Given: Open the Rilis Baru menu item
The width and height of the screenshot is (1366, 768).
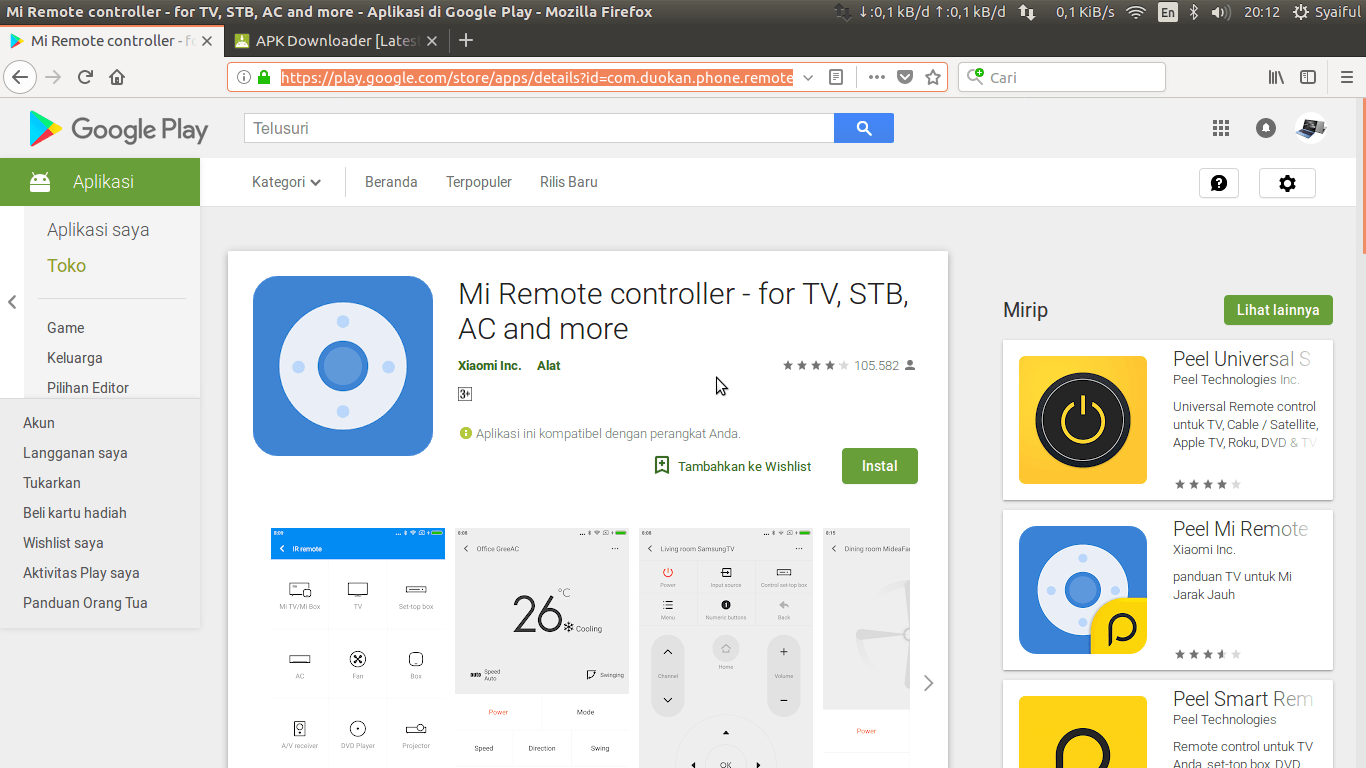Looking at the screenshot, I should (569, 182).
